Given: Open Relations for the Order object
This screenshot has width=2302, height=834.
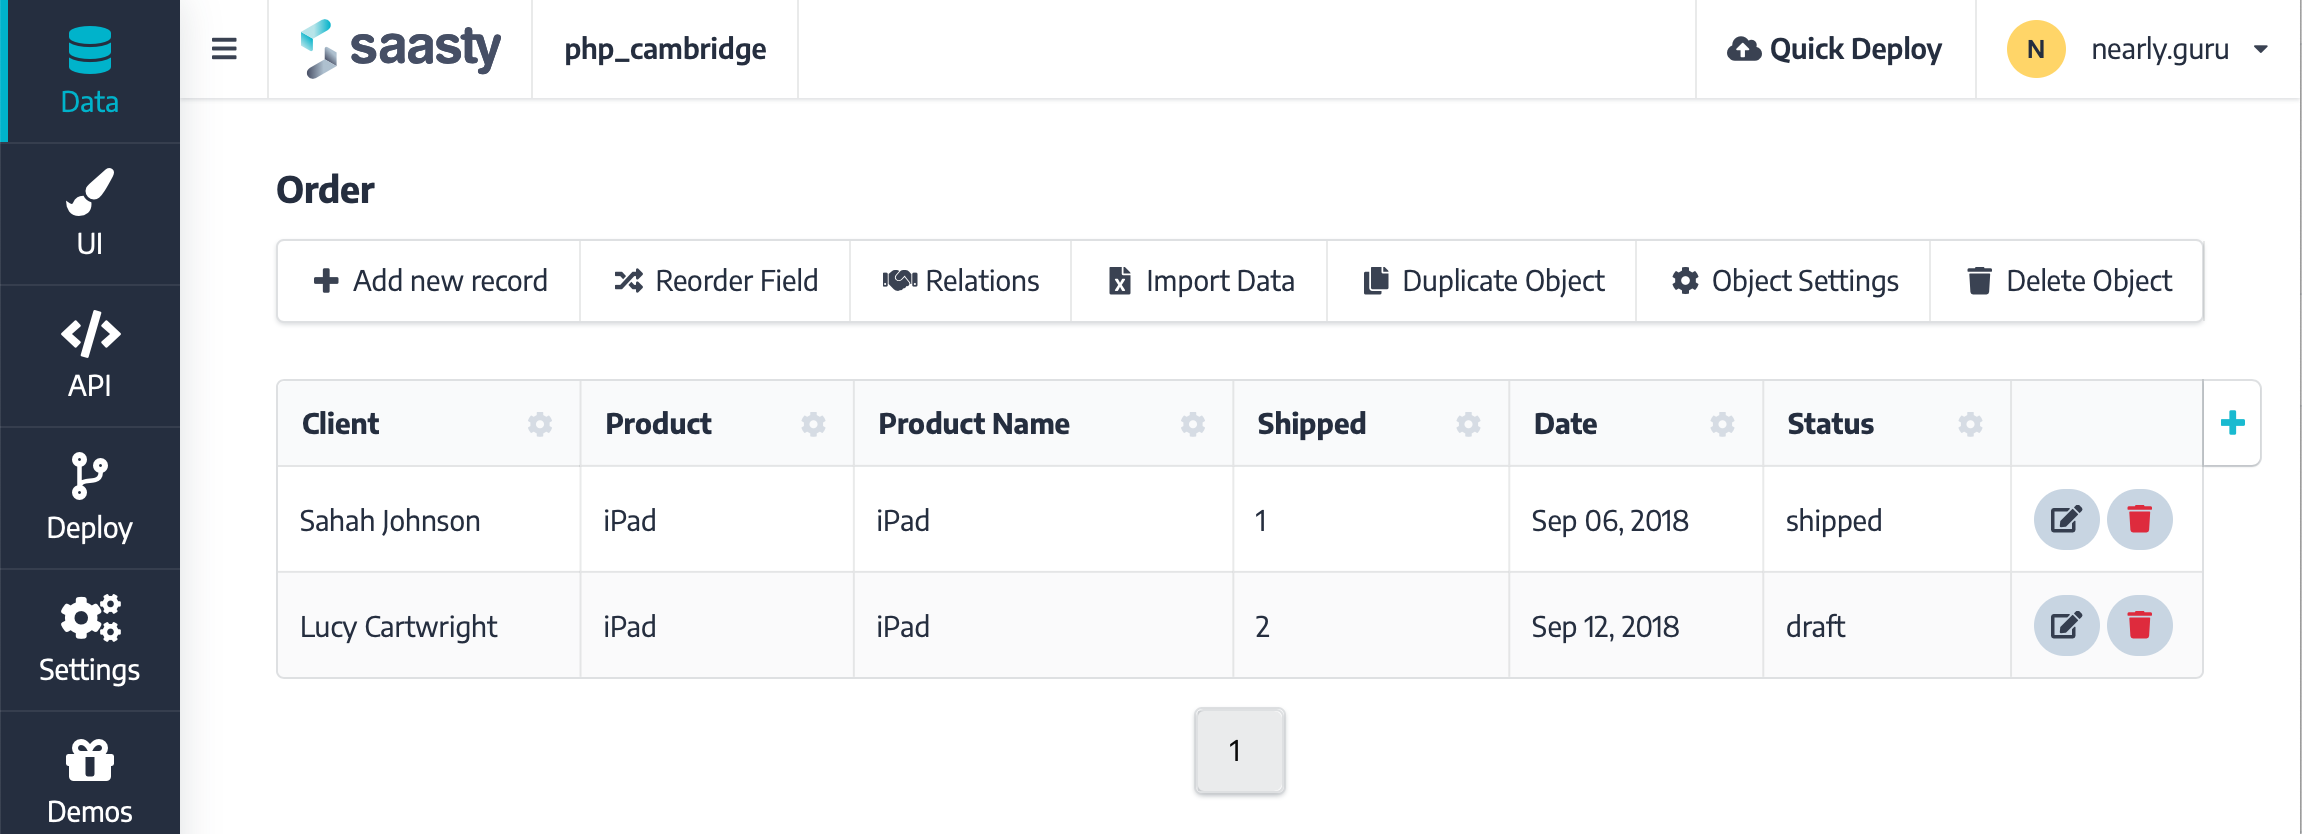Looking at the screenshot, I should click(x=961, y=281).
